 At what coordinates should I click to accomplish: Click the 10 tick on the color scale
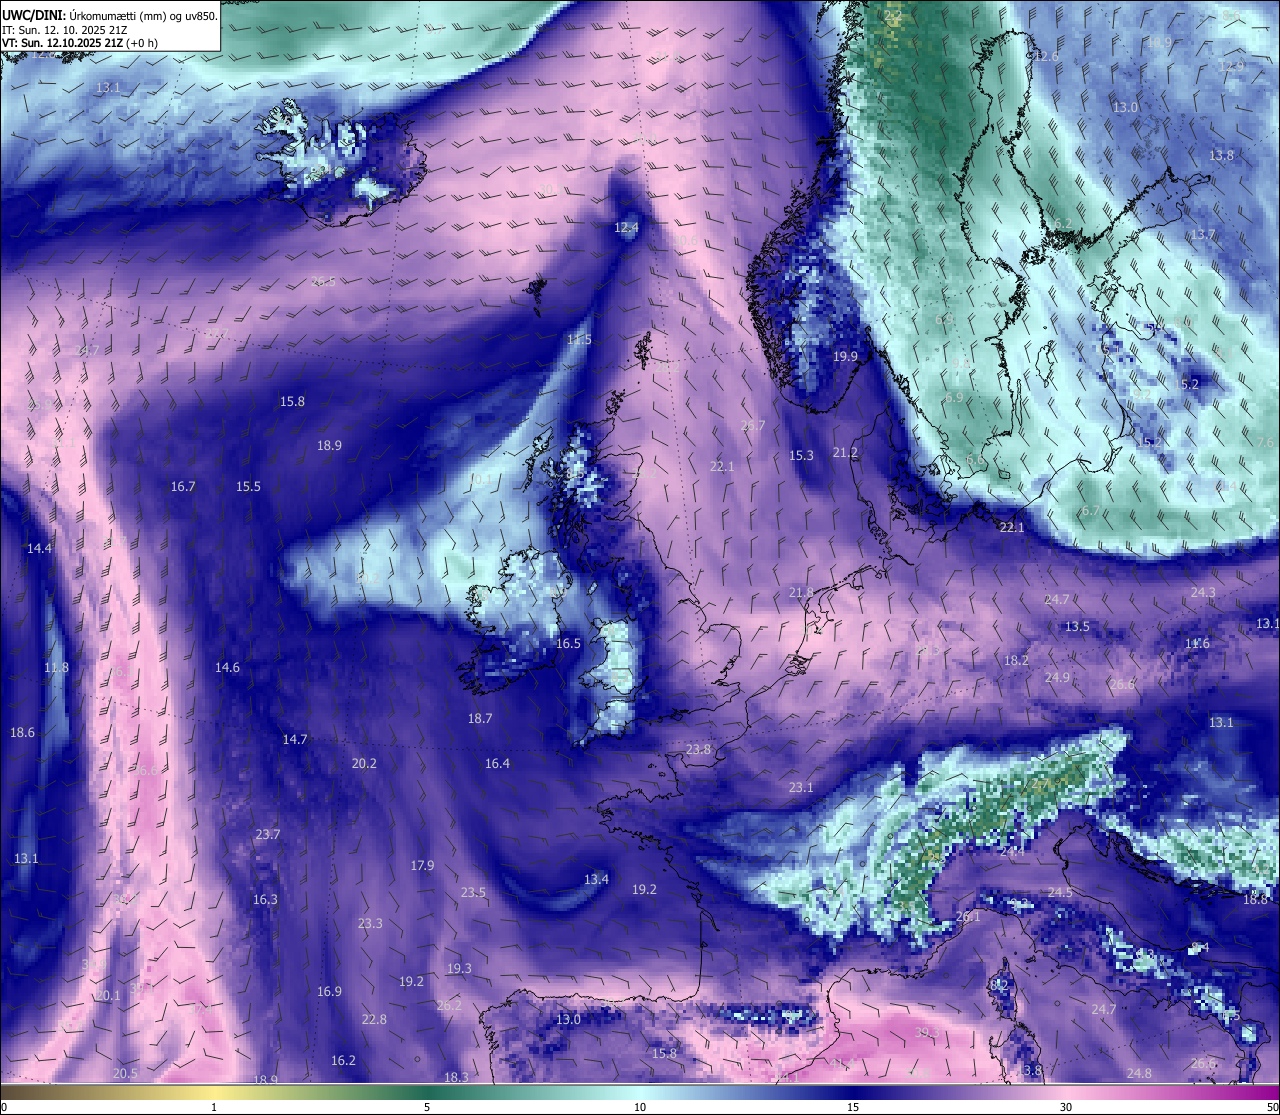point(640,1108)
